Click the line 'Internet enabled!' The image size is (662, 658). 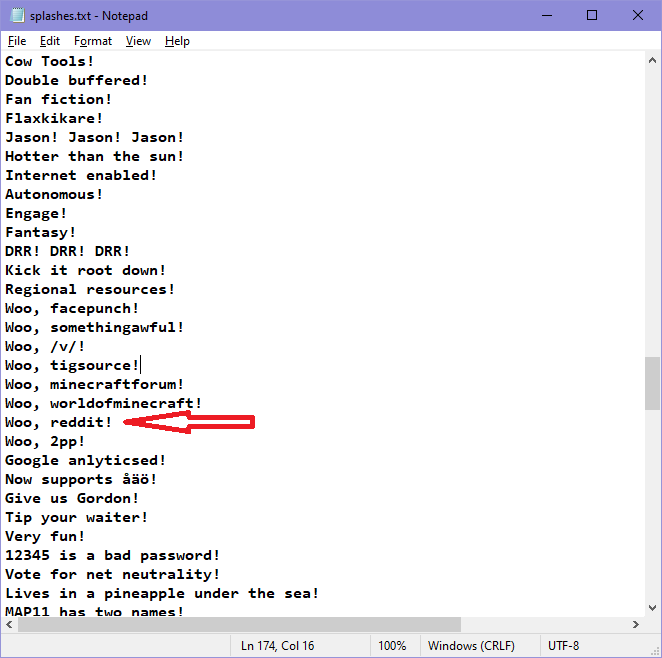pyautogui.click(x=81, y=176)
